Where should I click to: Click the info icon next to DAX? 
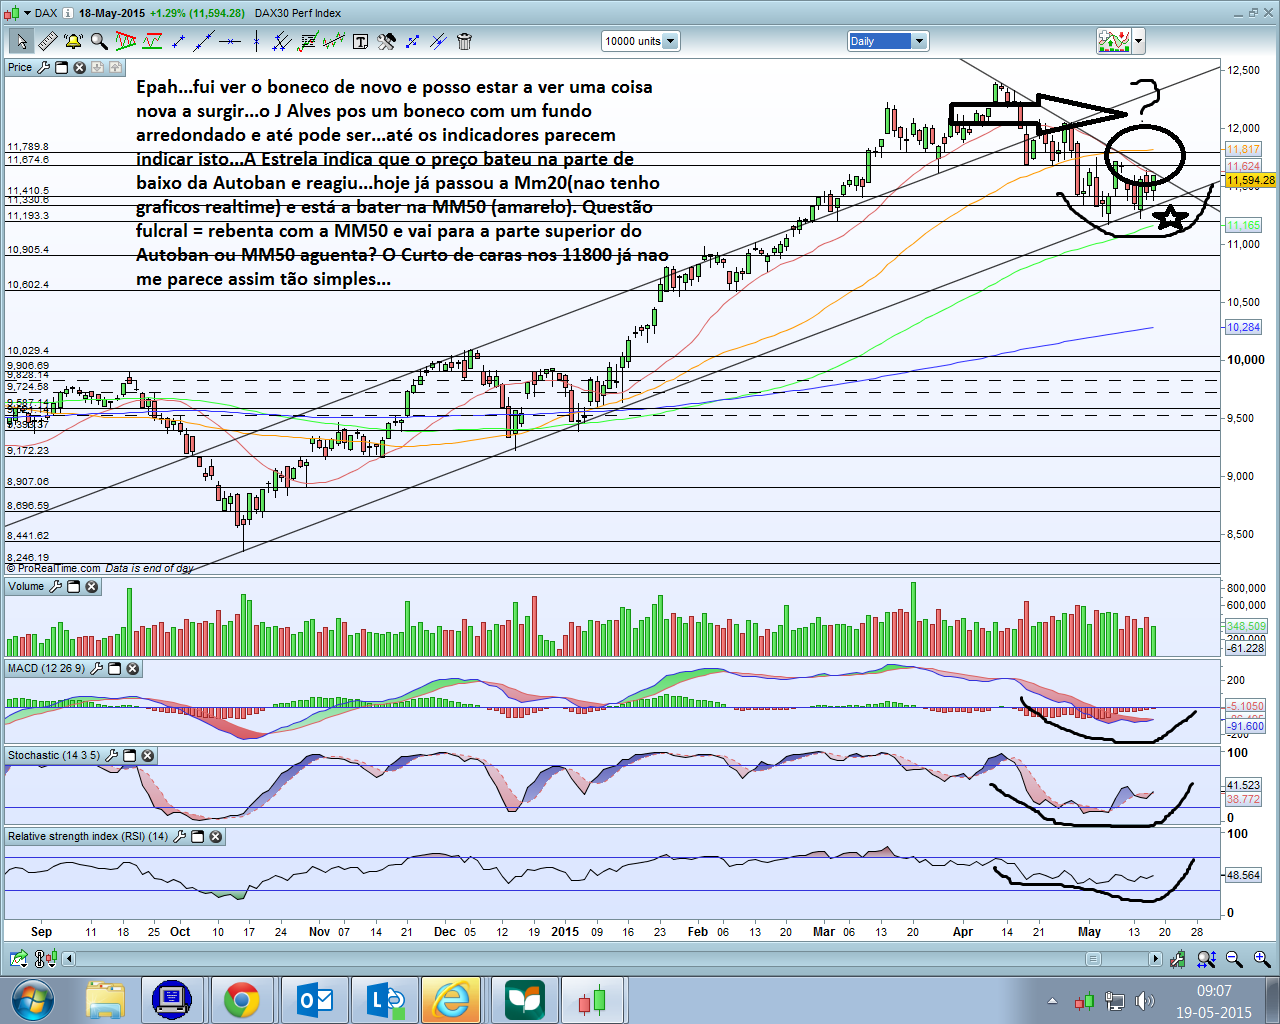coord(67,13)
